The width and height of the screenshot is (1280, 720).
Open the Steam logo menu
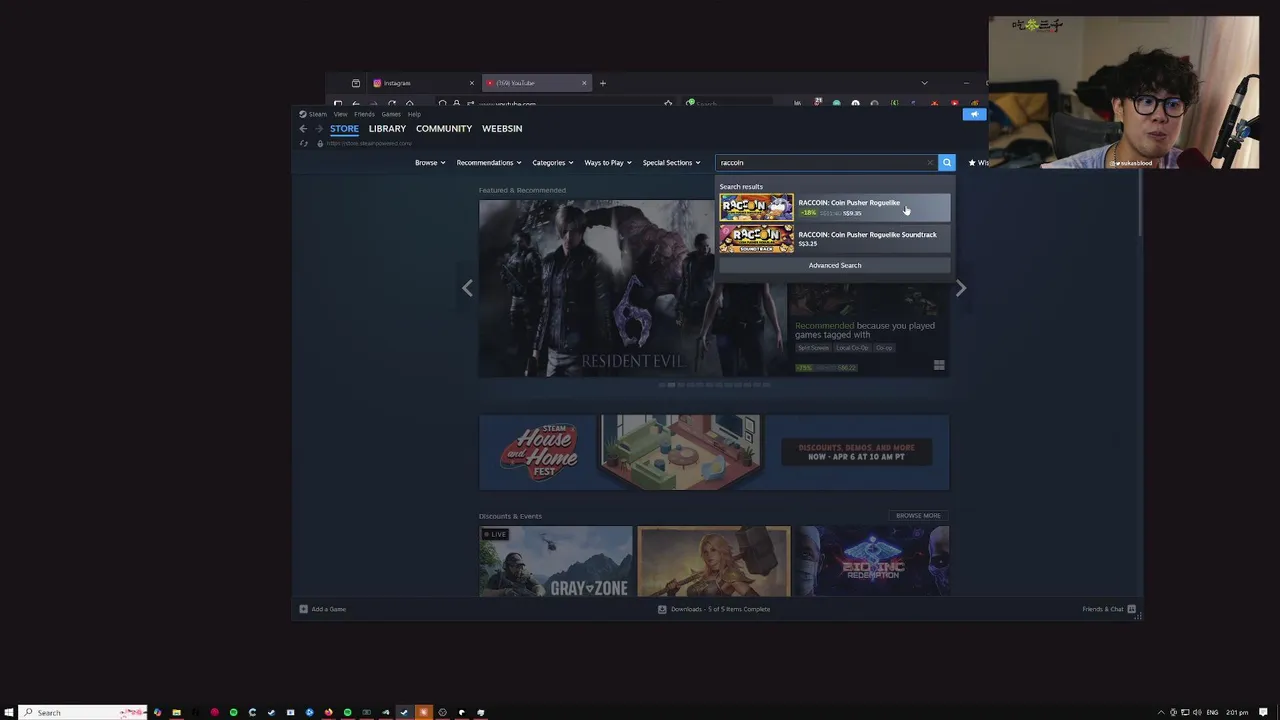point(313,114)
